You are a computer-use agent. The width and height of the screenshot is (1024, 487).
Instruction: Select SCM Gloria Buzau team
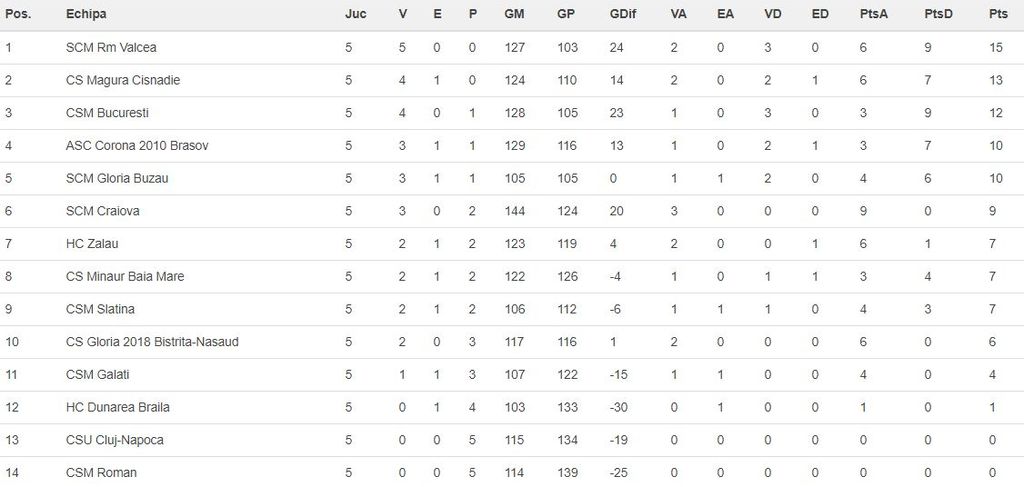[117, 179]
